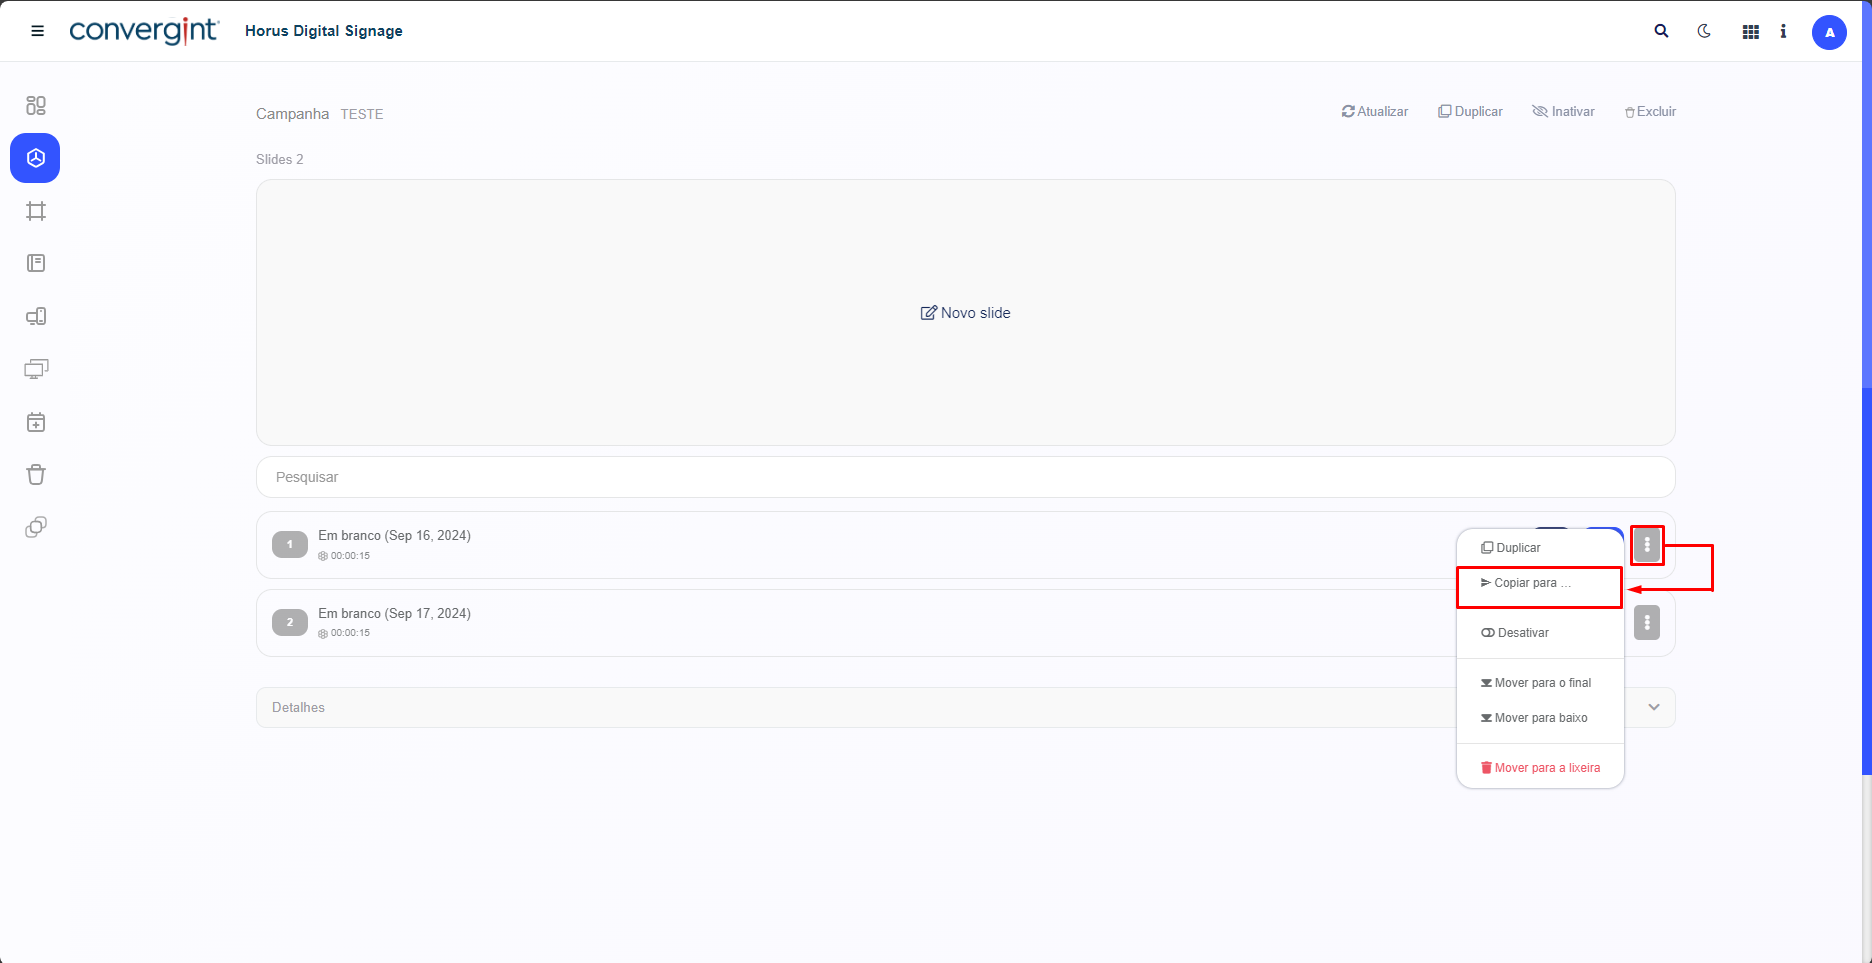Toggle the hamburger sidebar menu
Image resolution: width=1872 pixels, height=963 pixels.
tap(38, 31)
